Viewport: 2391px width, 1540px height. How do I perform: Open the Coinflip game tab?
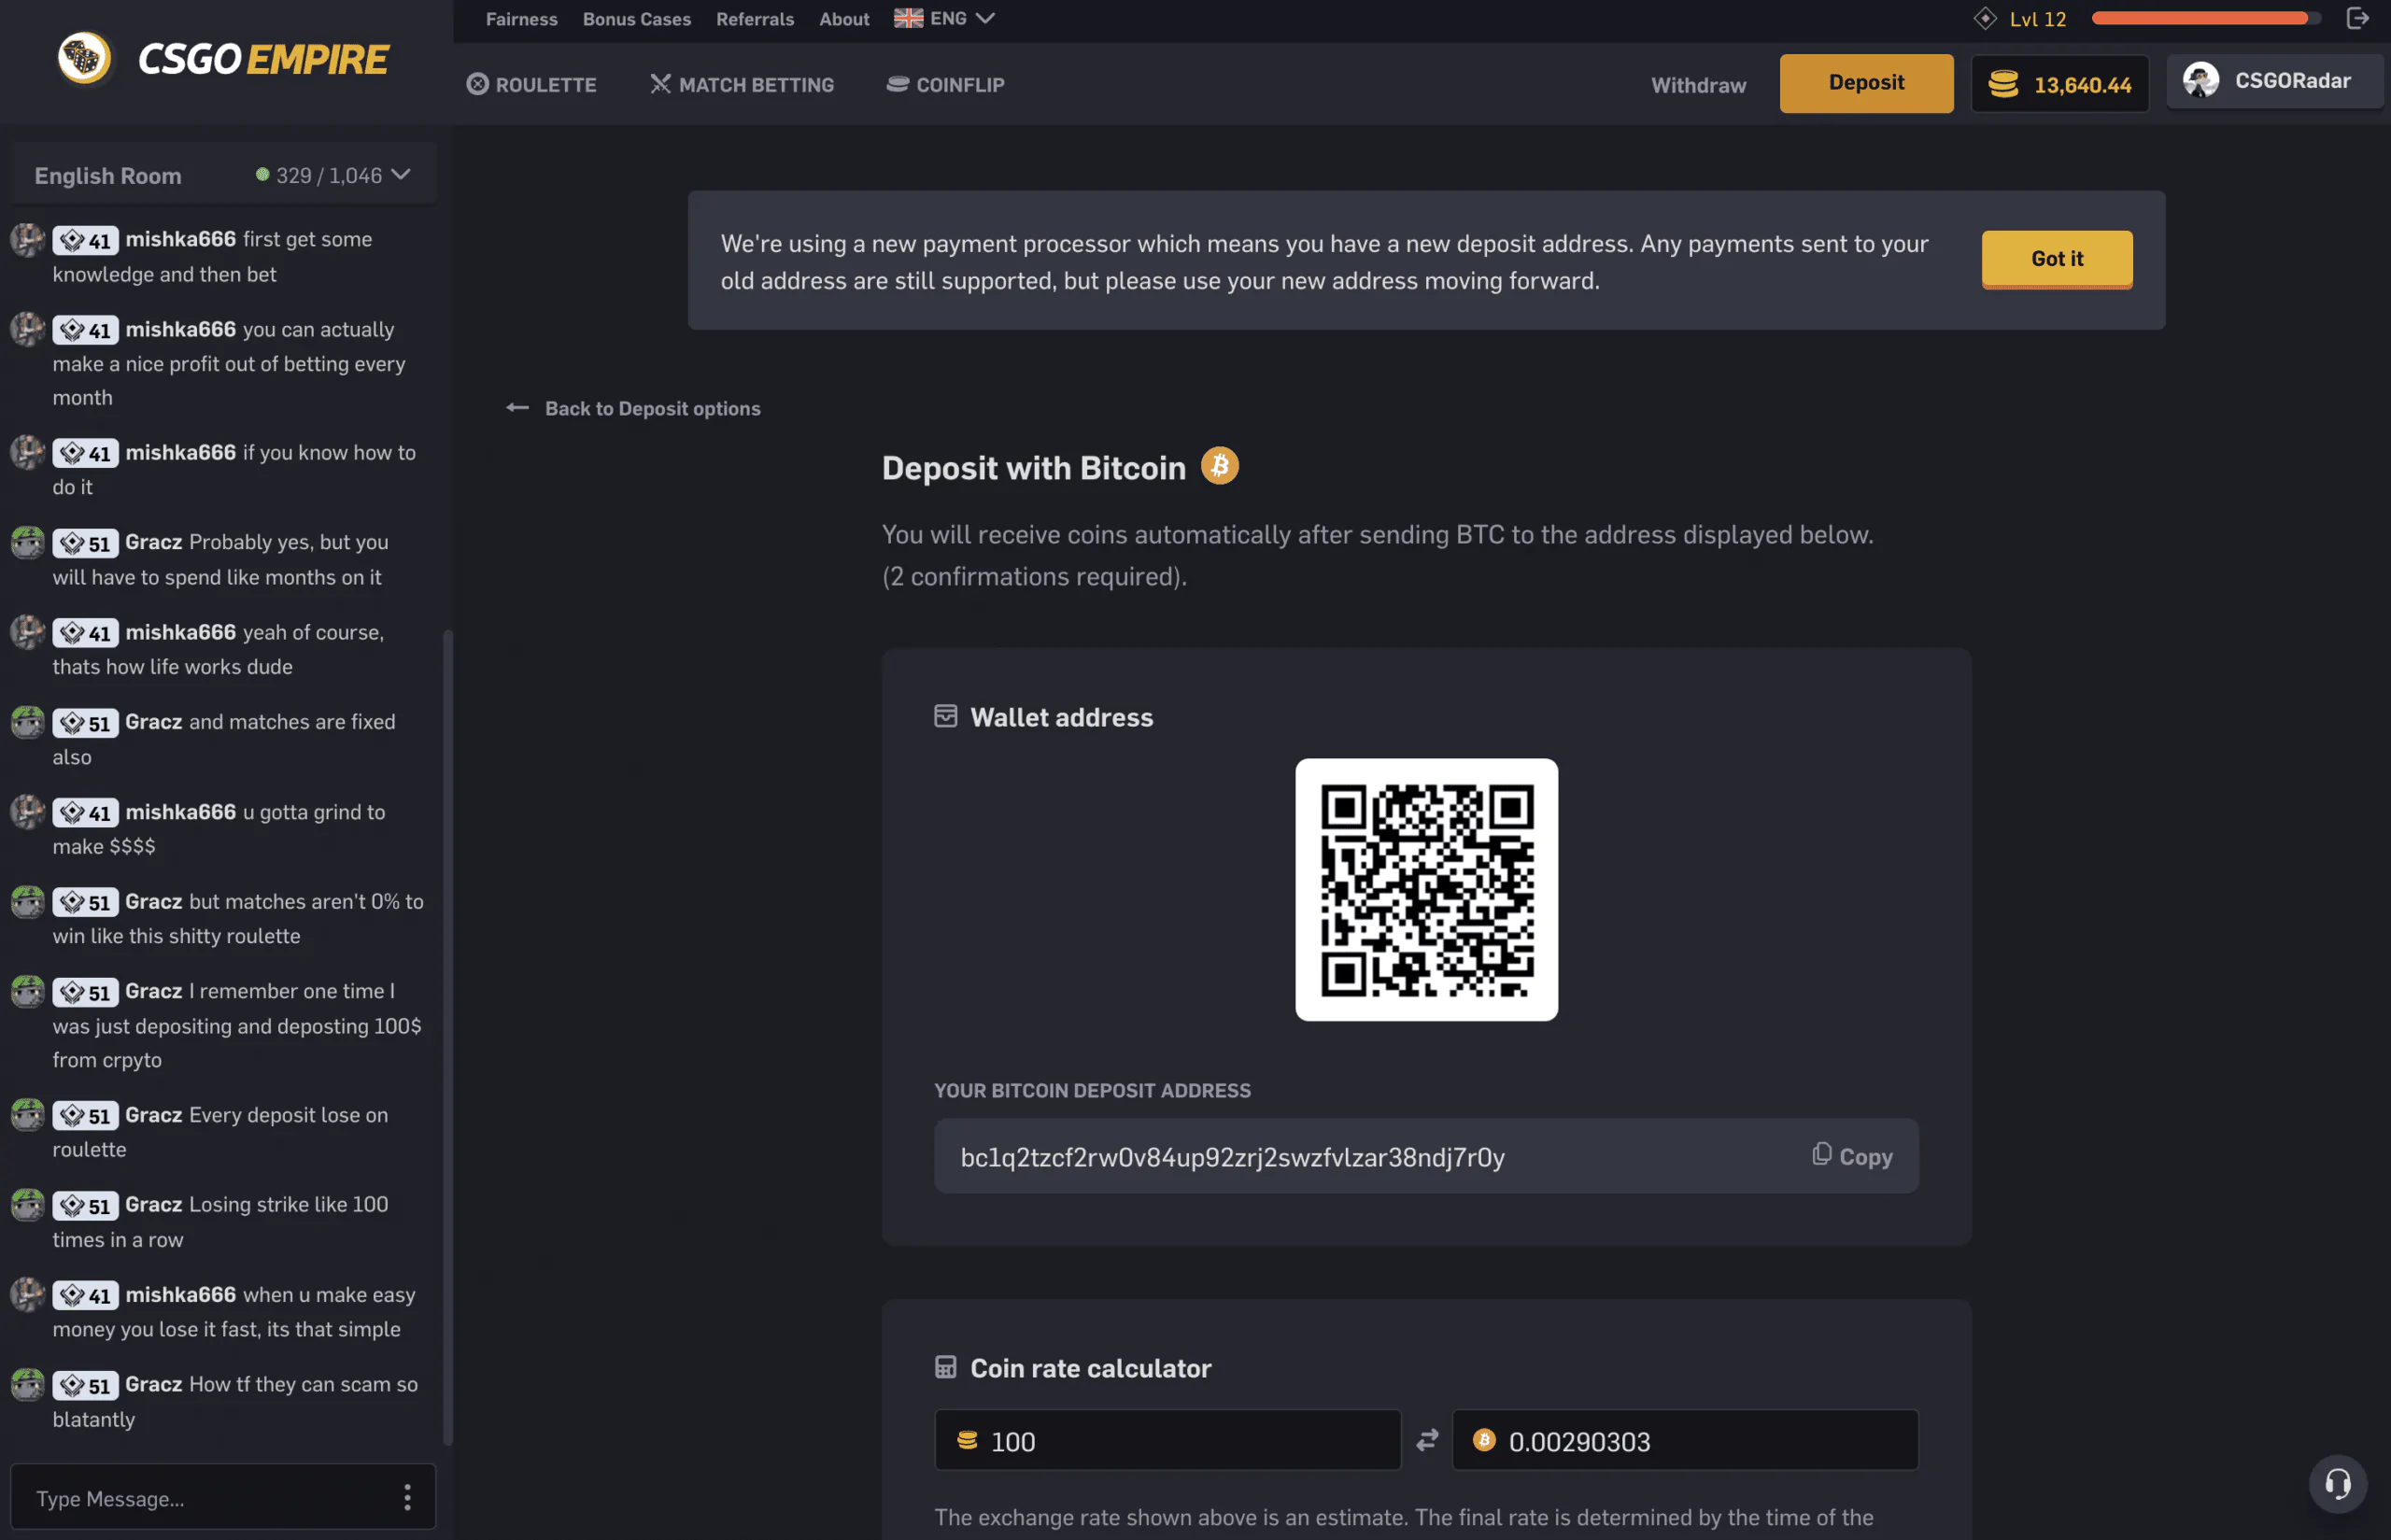pos(945,84)
